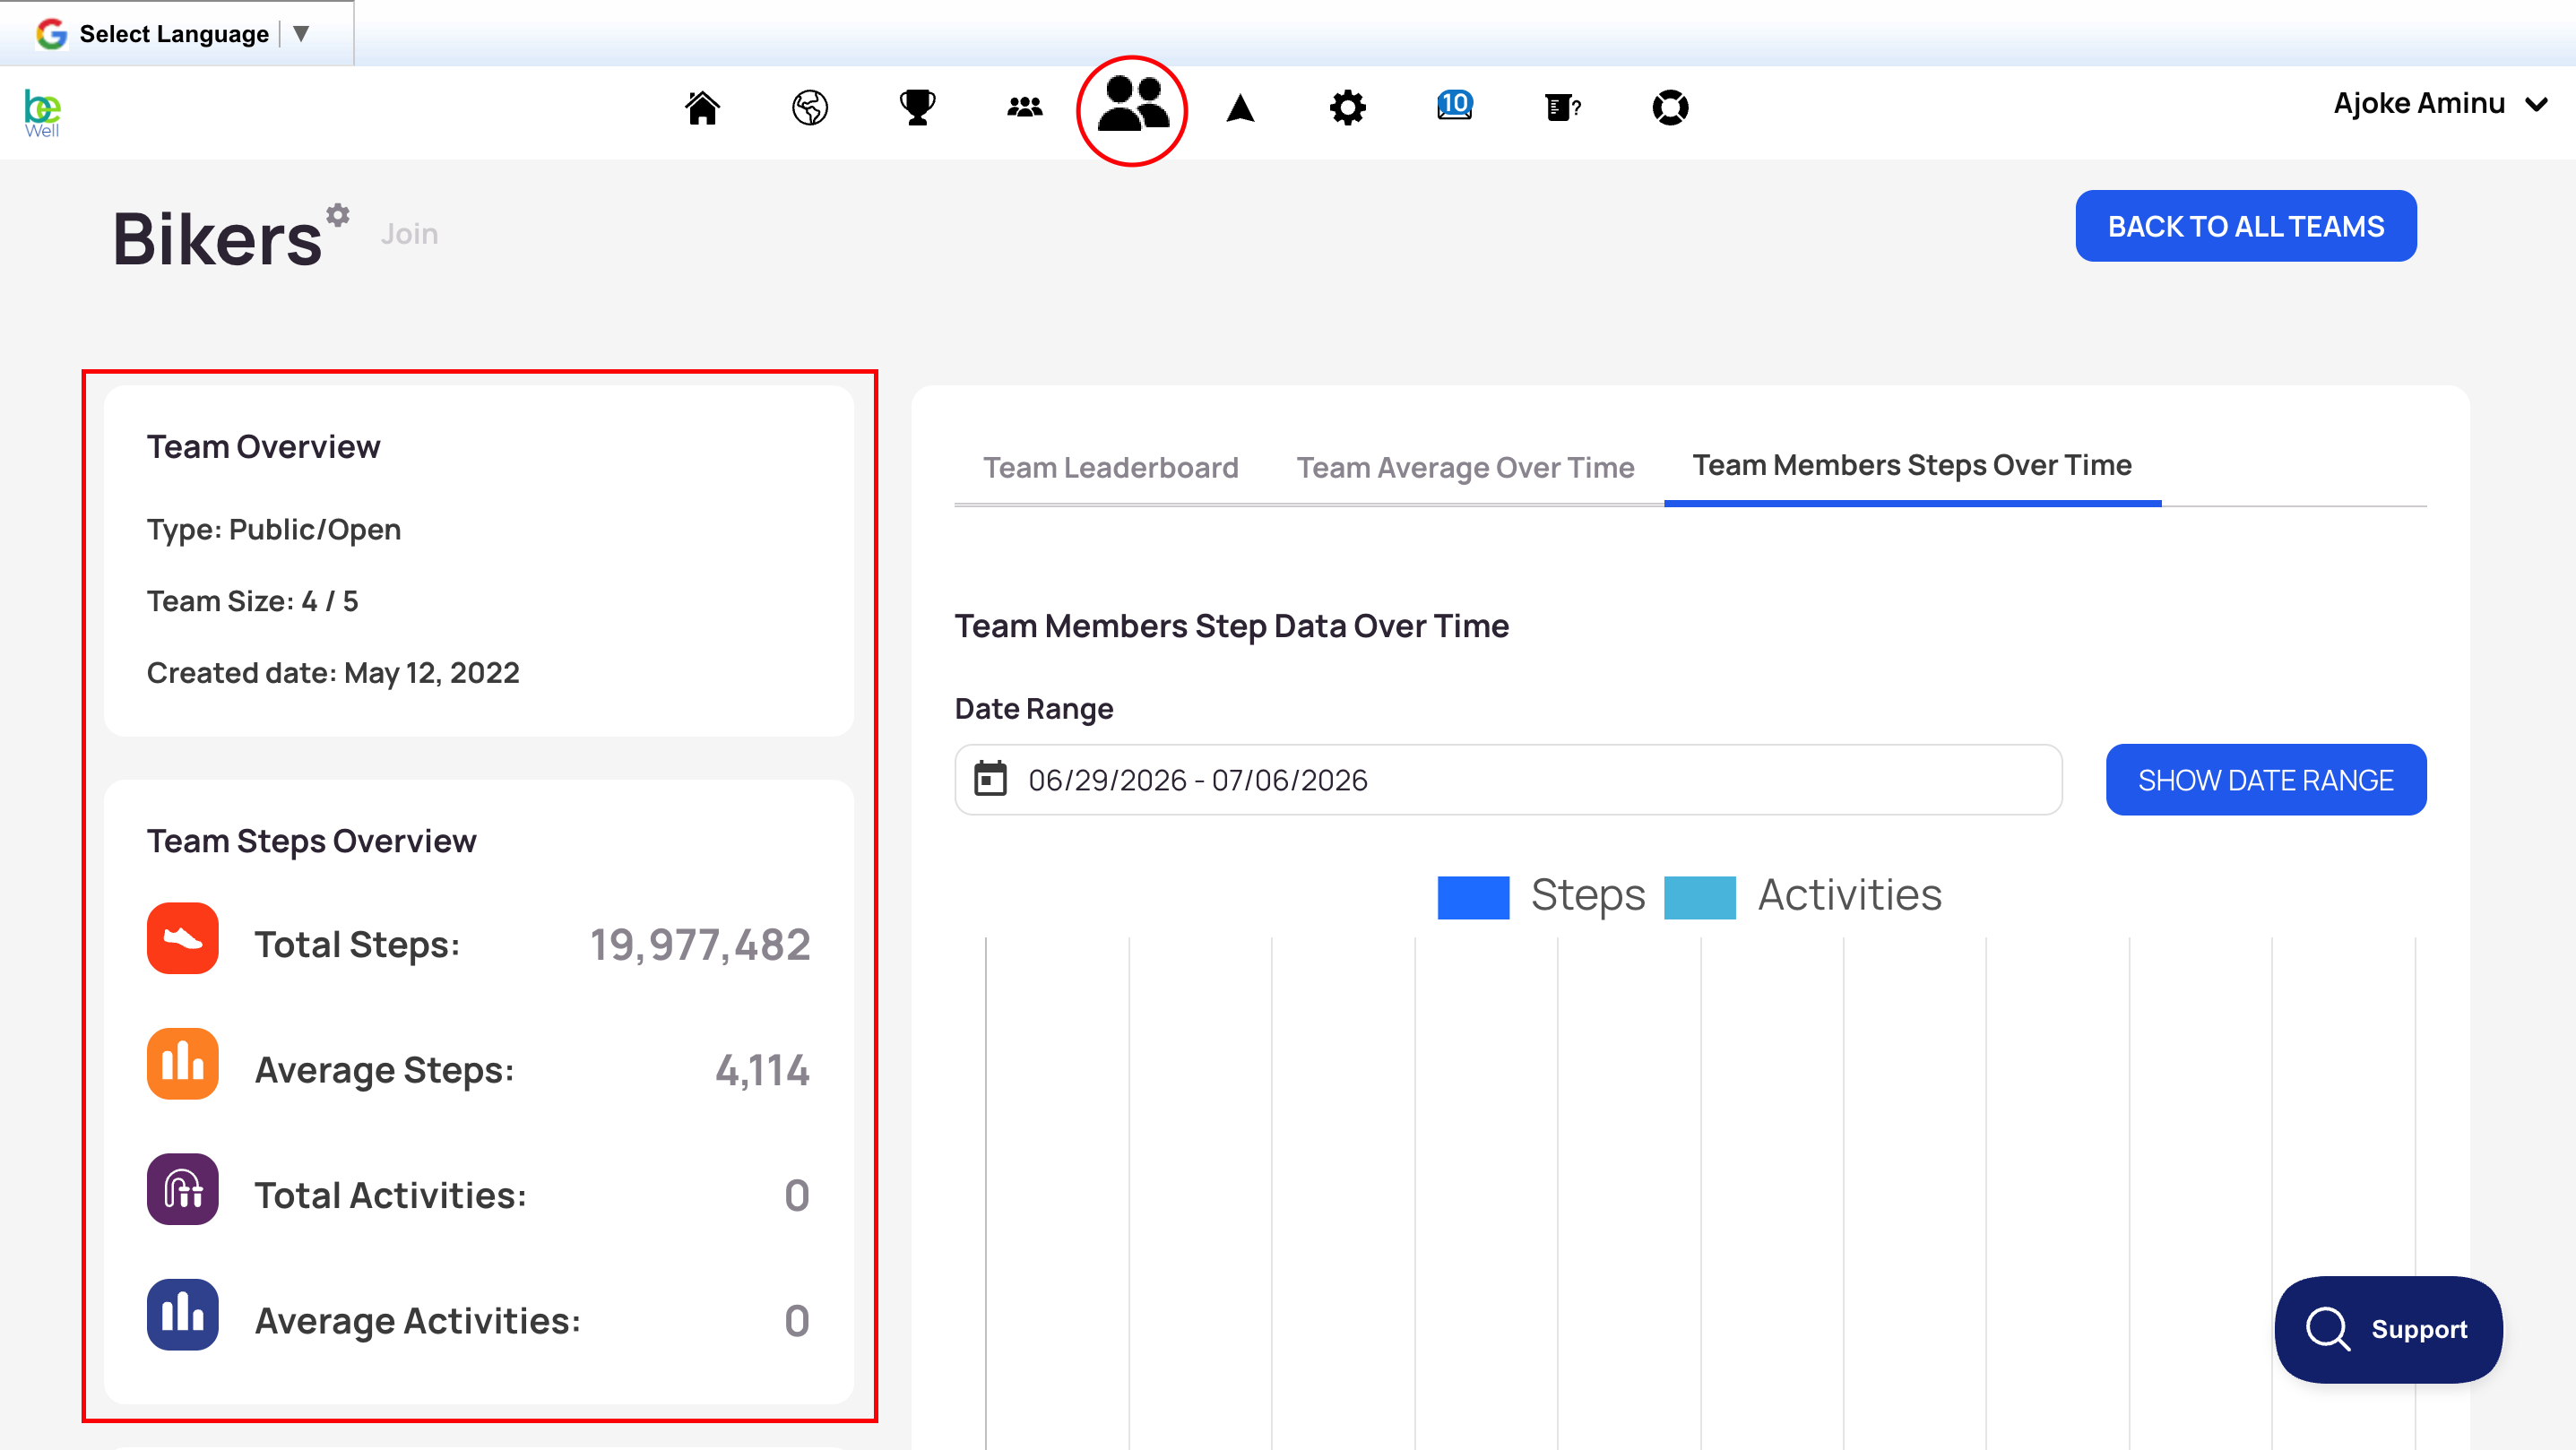Click Team Members Step Data Over Time heading
This screenshot has height=1450, width=2576.
[x=1232, y=626]
